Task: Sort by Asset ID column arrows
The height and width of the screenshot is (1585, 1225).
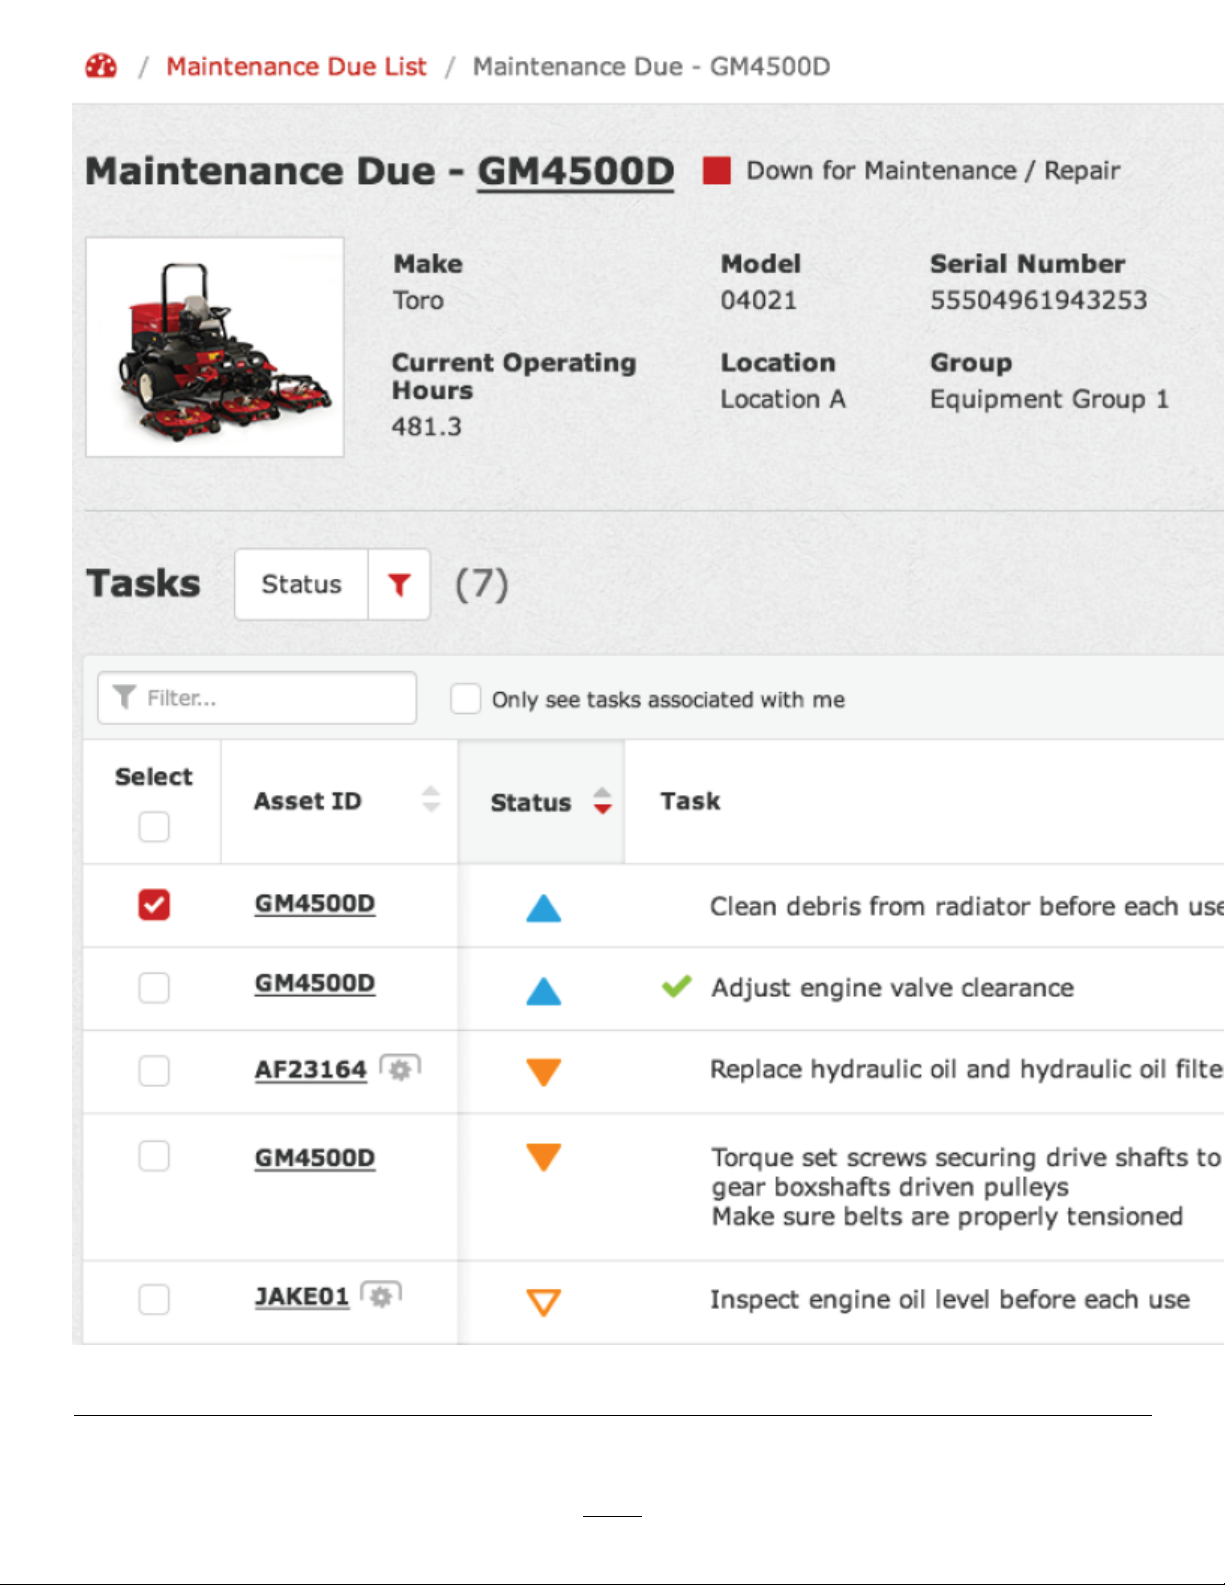Action: [431, 799]
